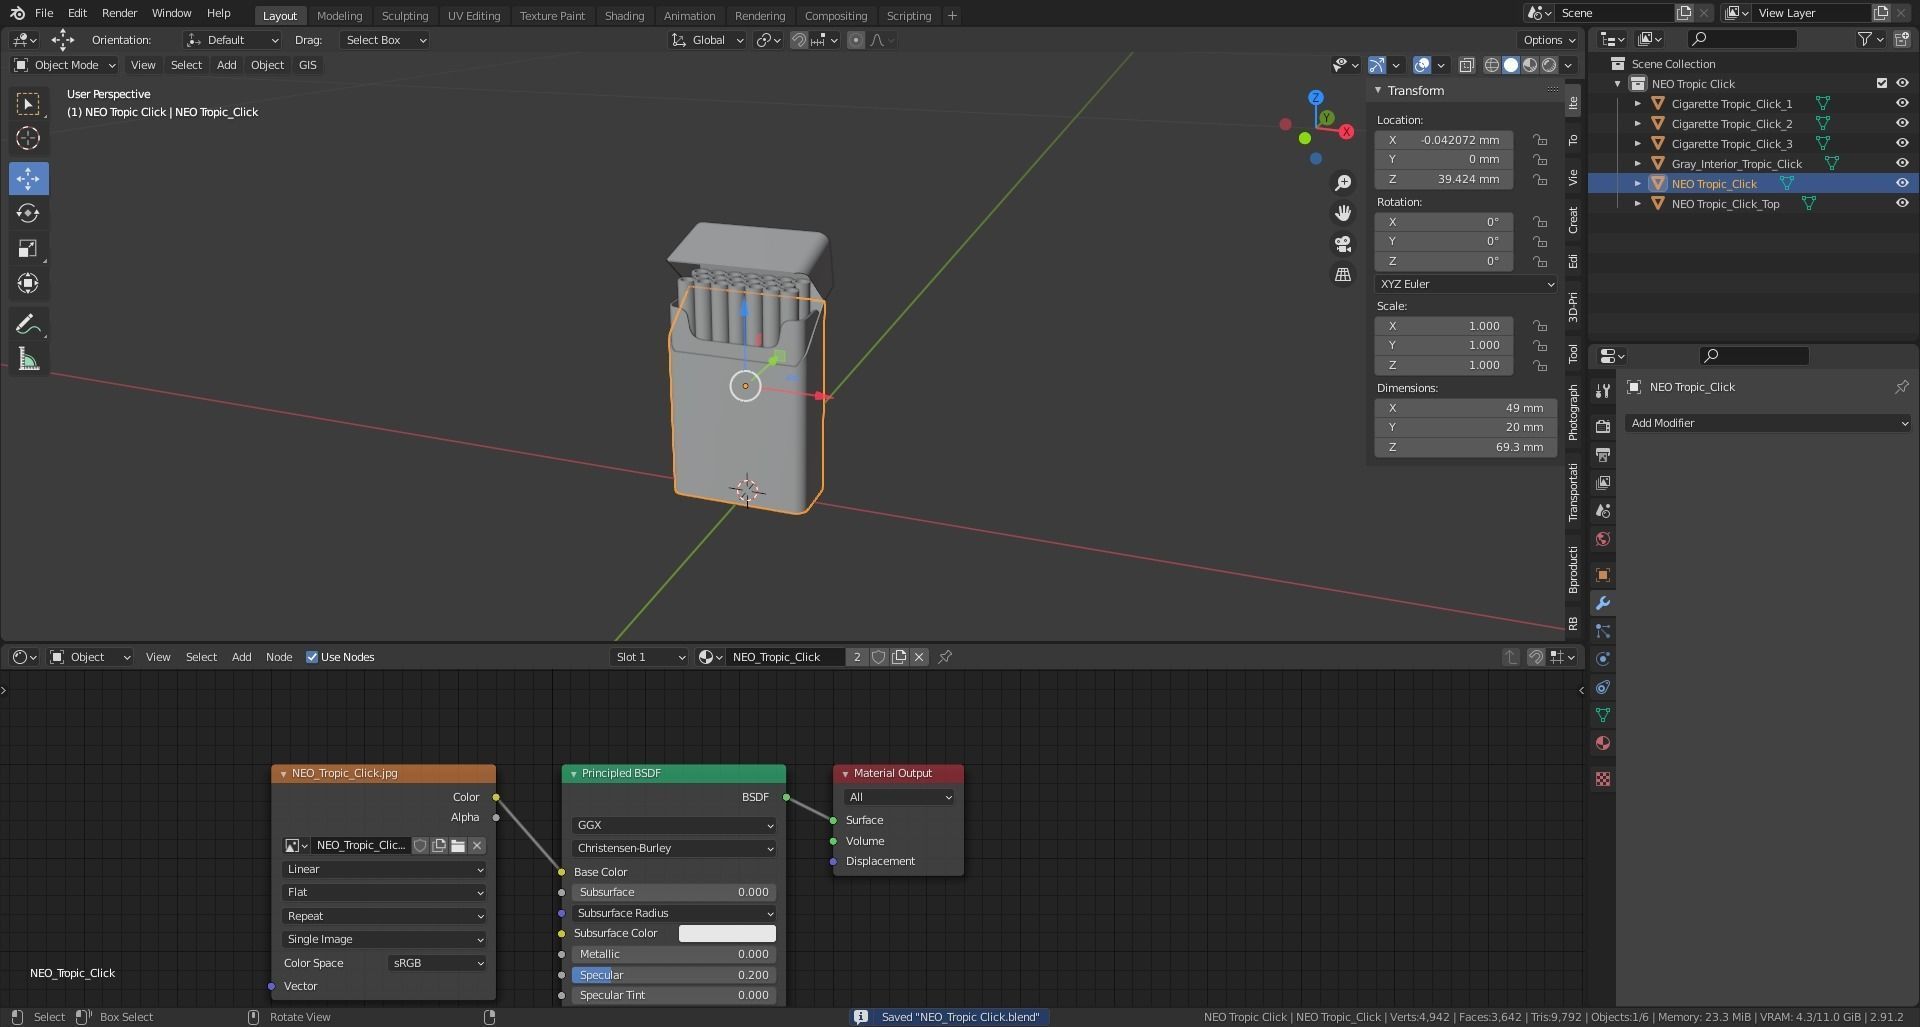Switch to the UV Editing workspace tab
The height and width of the screenshot is (1027, 1920).
474,15
